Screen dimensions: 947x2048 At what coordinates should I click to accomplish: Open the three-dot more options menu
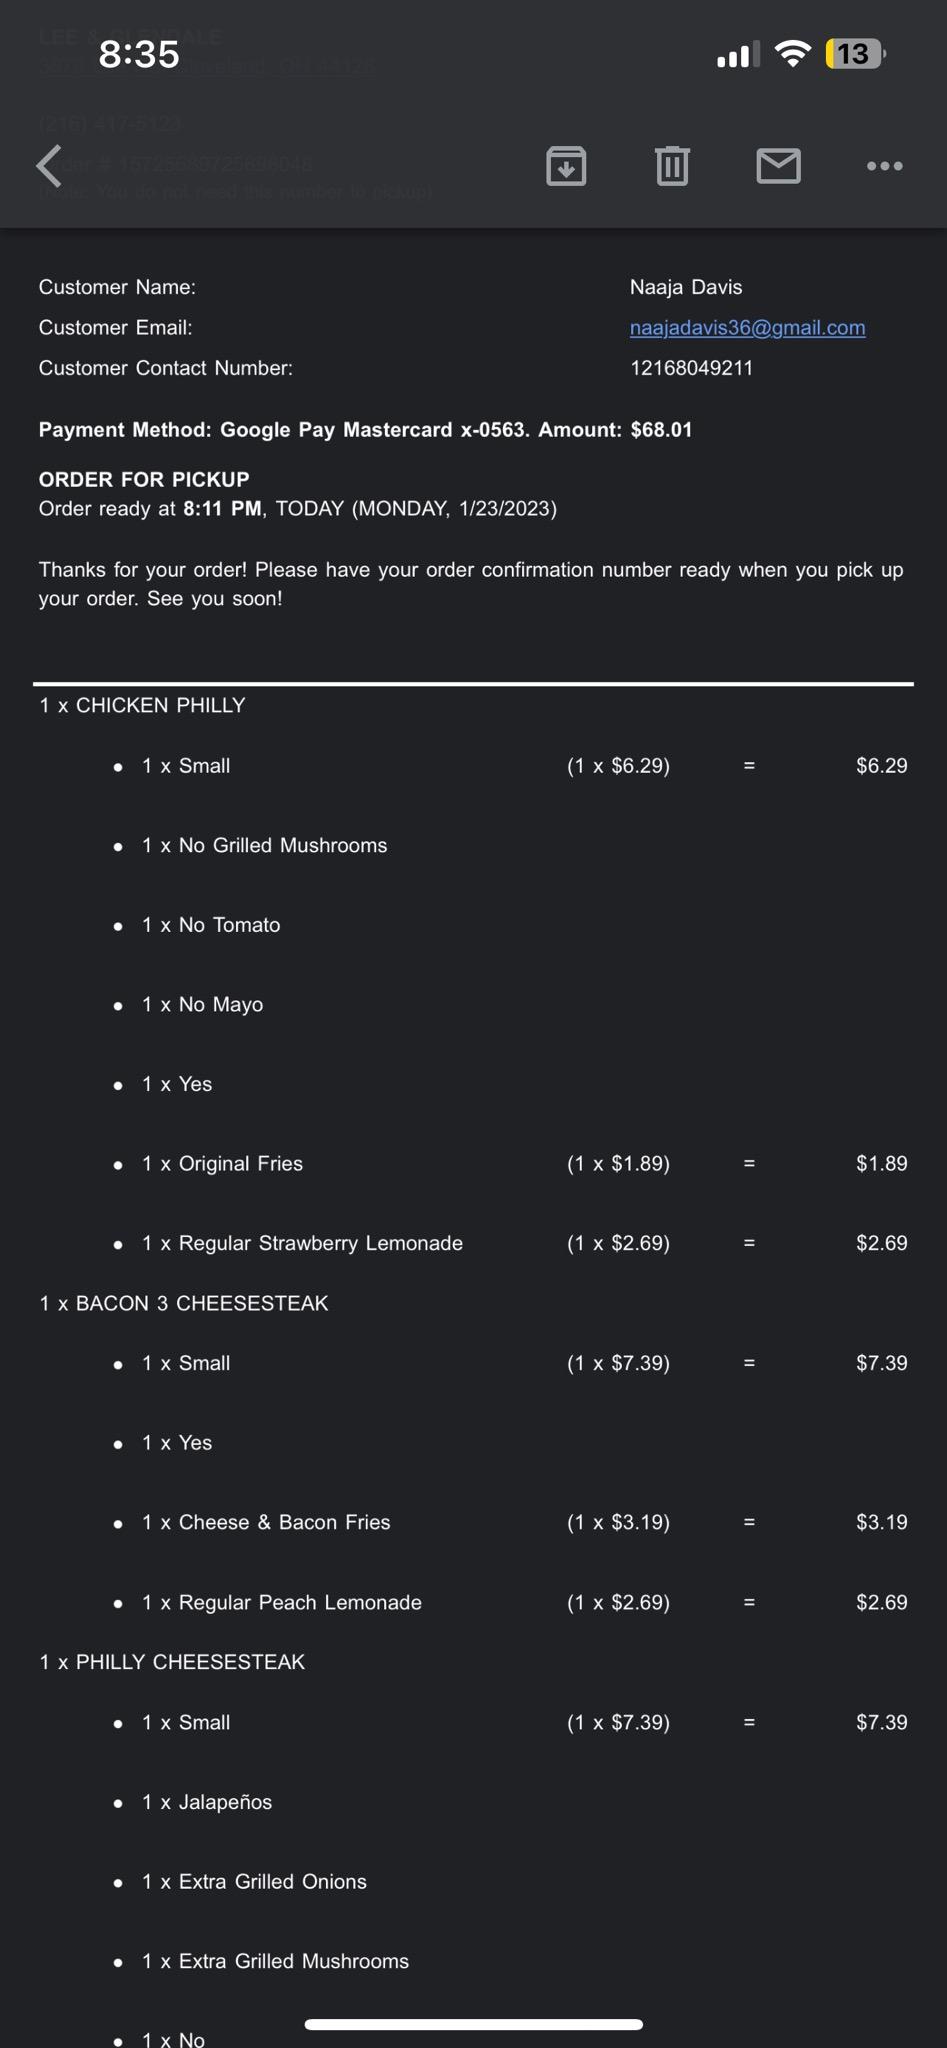pos(884,166)
